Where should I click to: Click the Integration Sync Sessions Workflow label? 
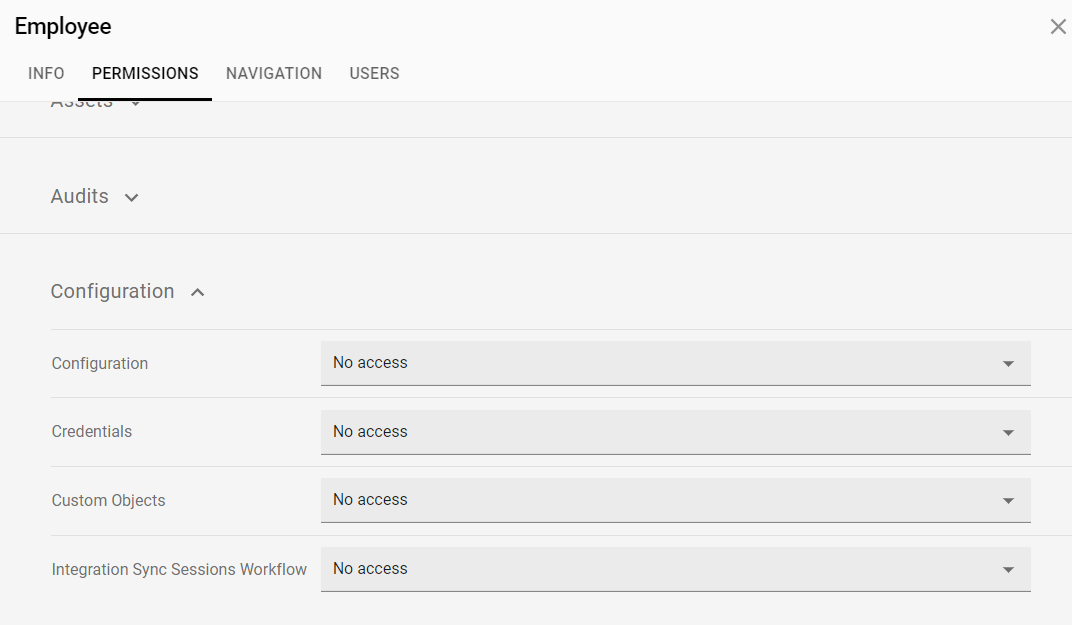click(179, 569)
